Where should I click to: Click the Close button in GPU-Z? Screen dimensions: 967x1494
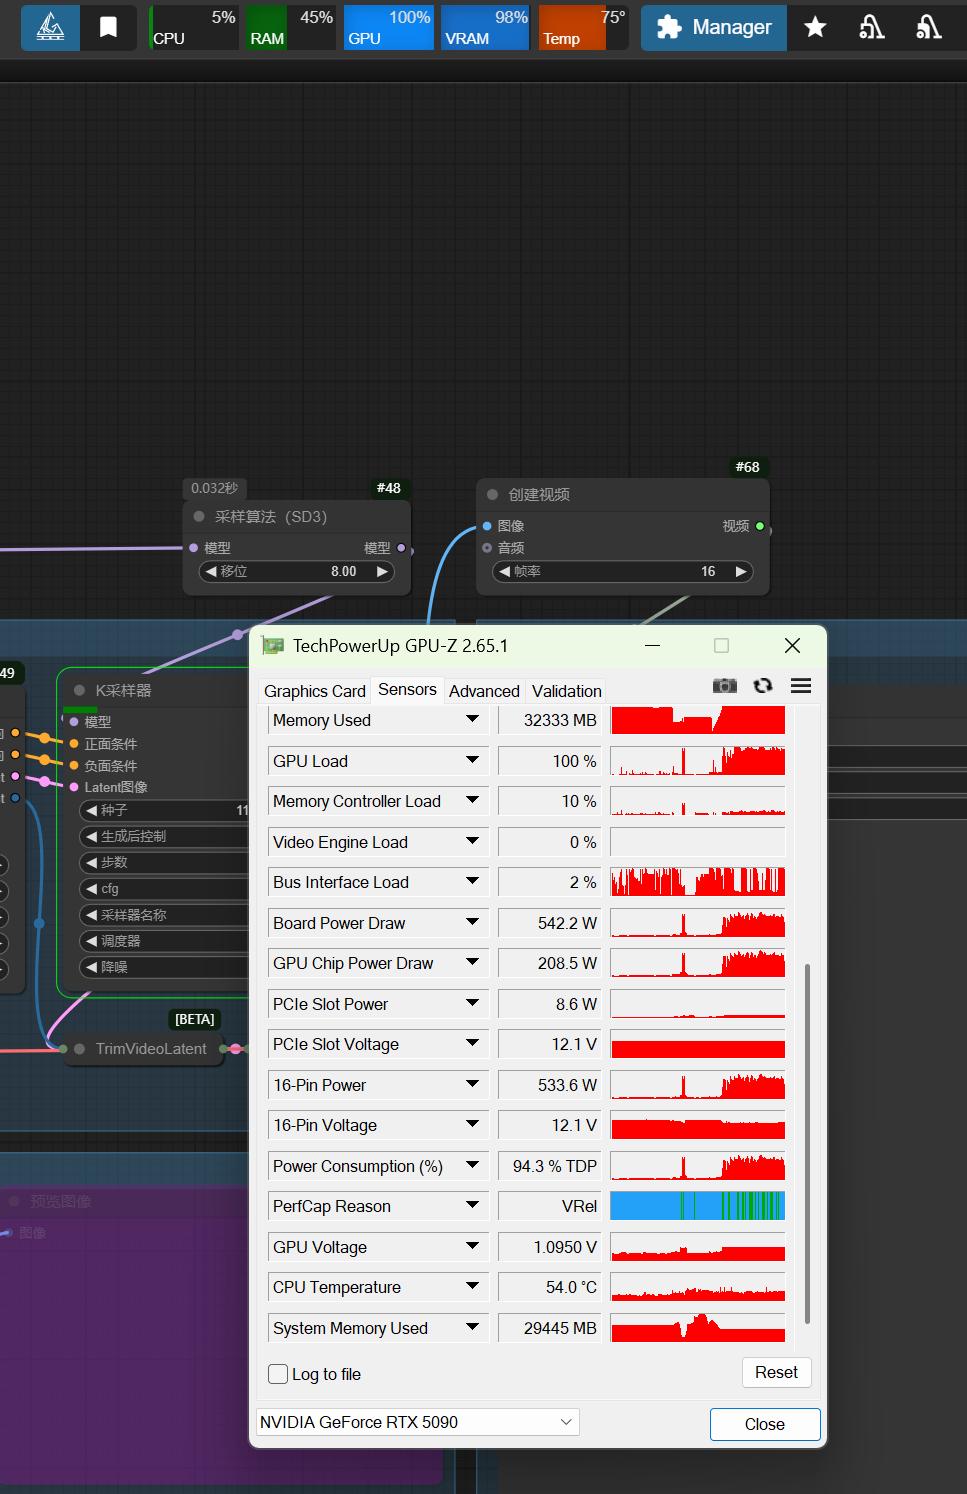(x=765, y=1424)
